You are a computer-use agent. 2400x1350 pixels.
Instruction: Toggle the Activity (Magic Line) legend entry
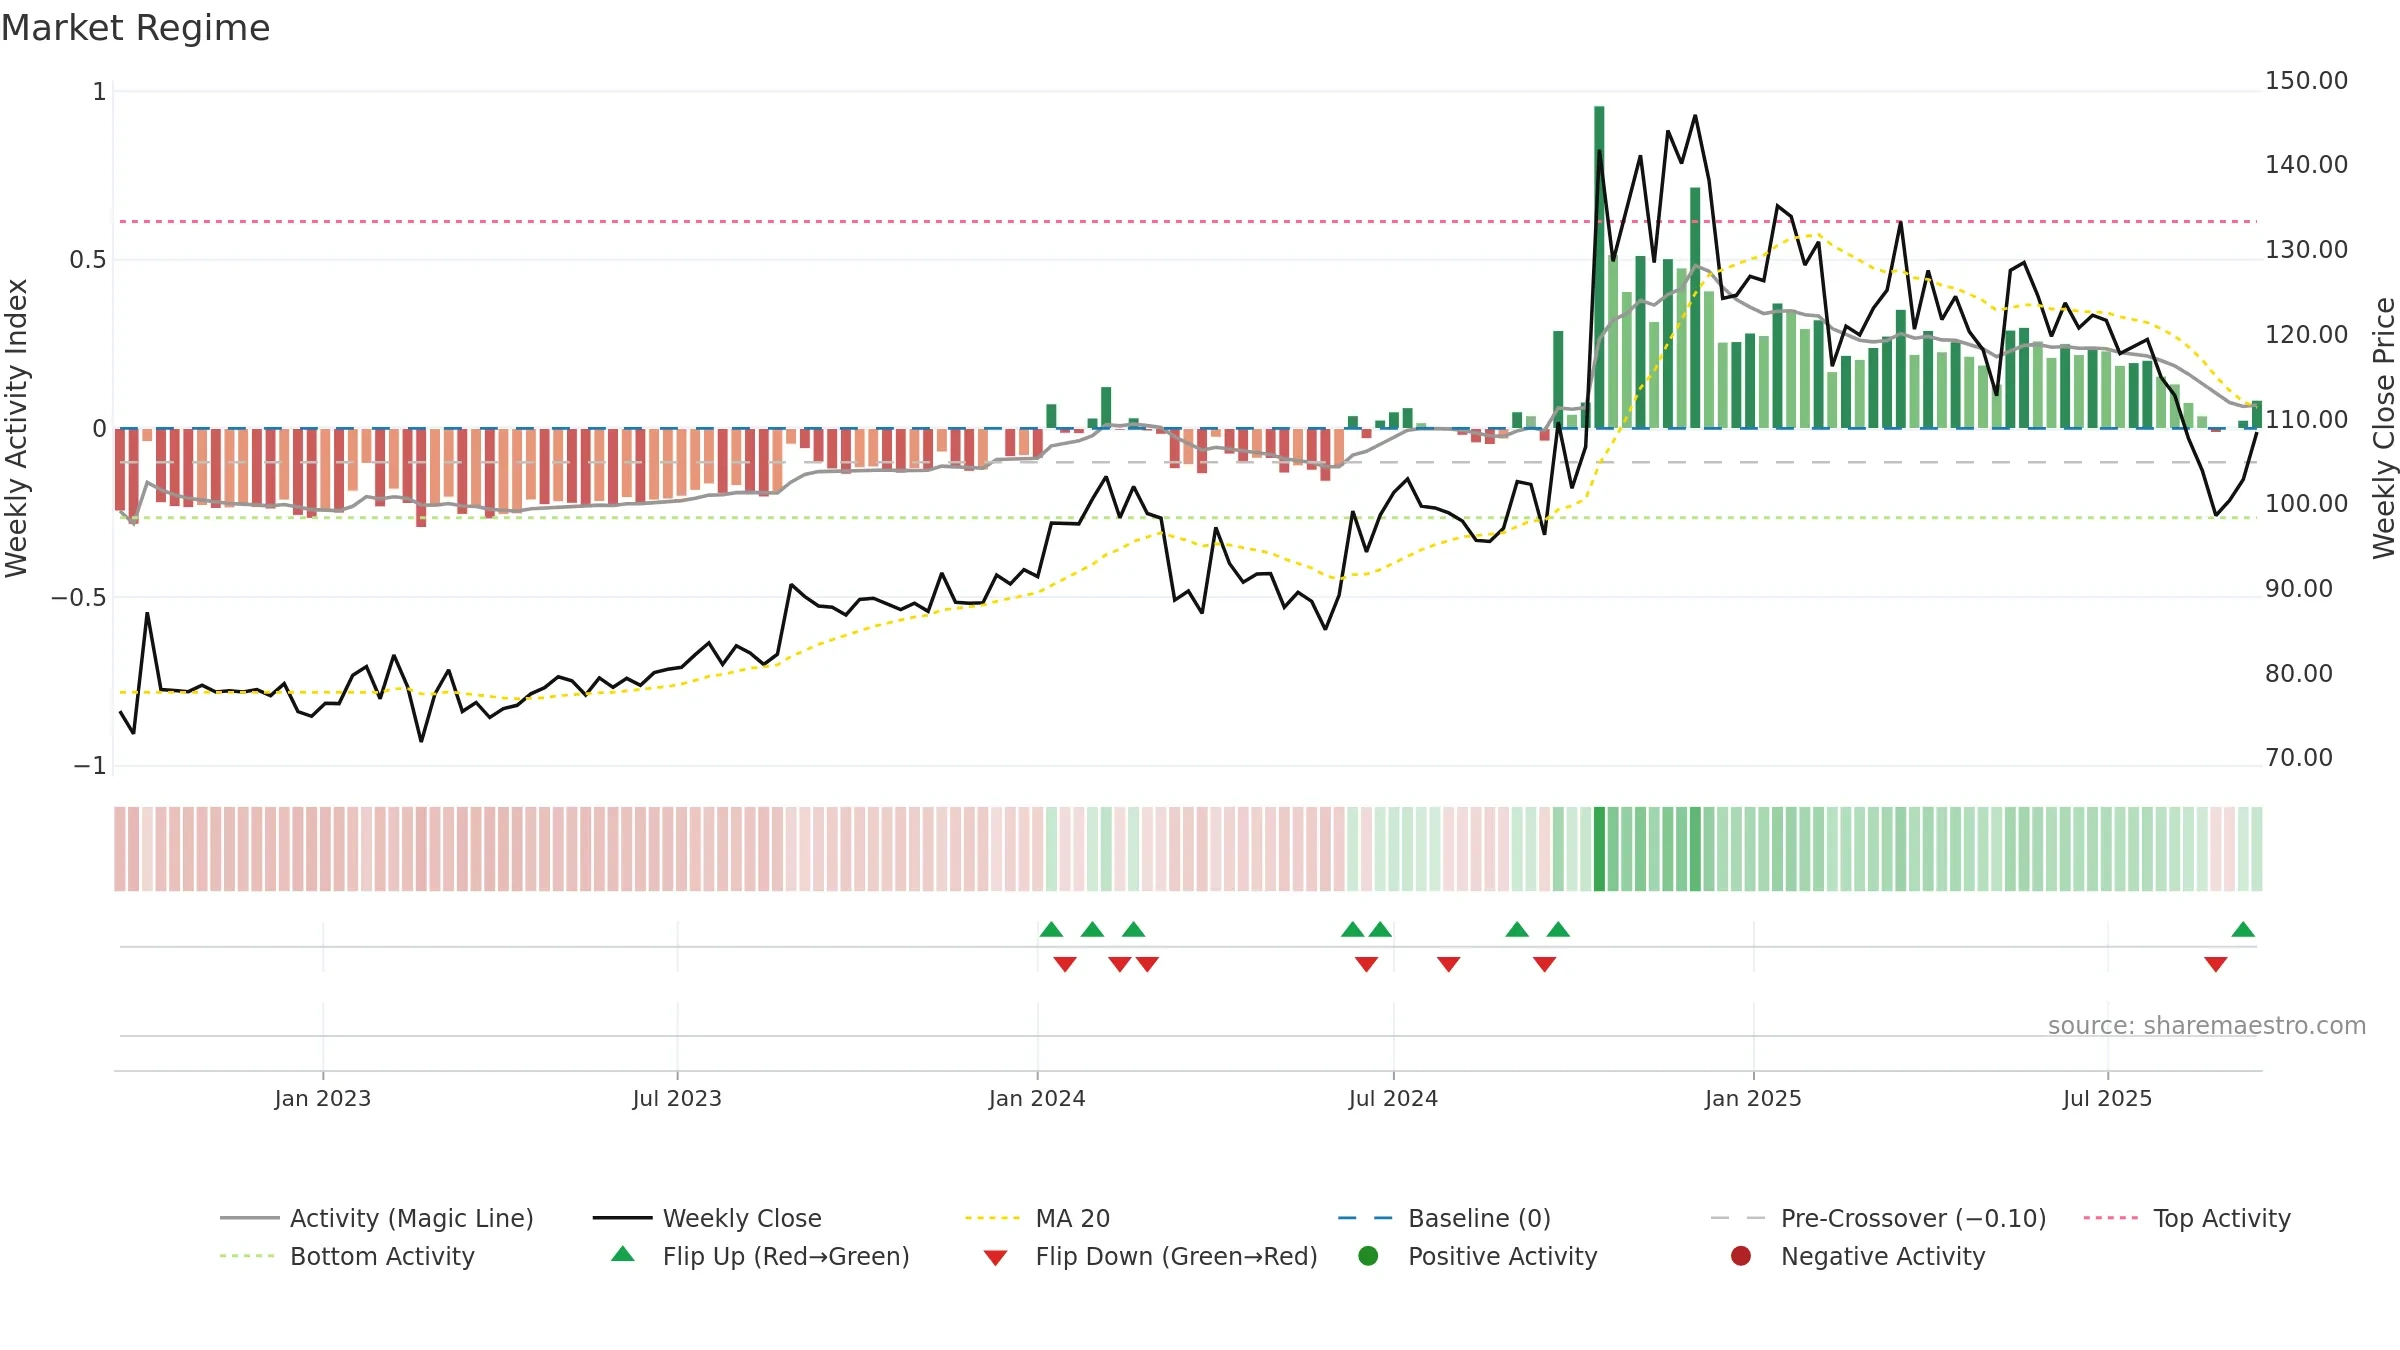[377, 1218]
